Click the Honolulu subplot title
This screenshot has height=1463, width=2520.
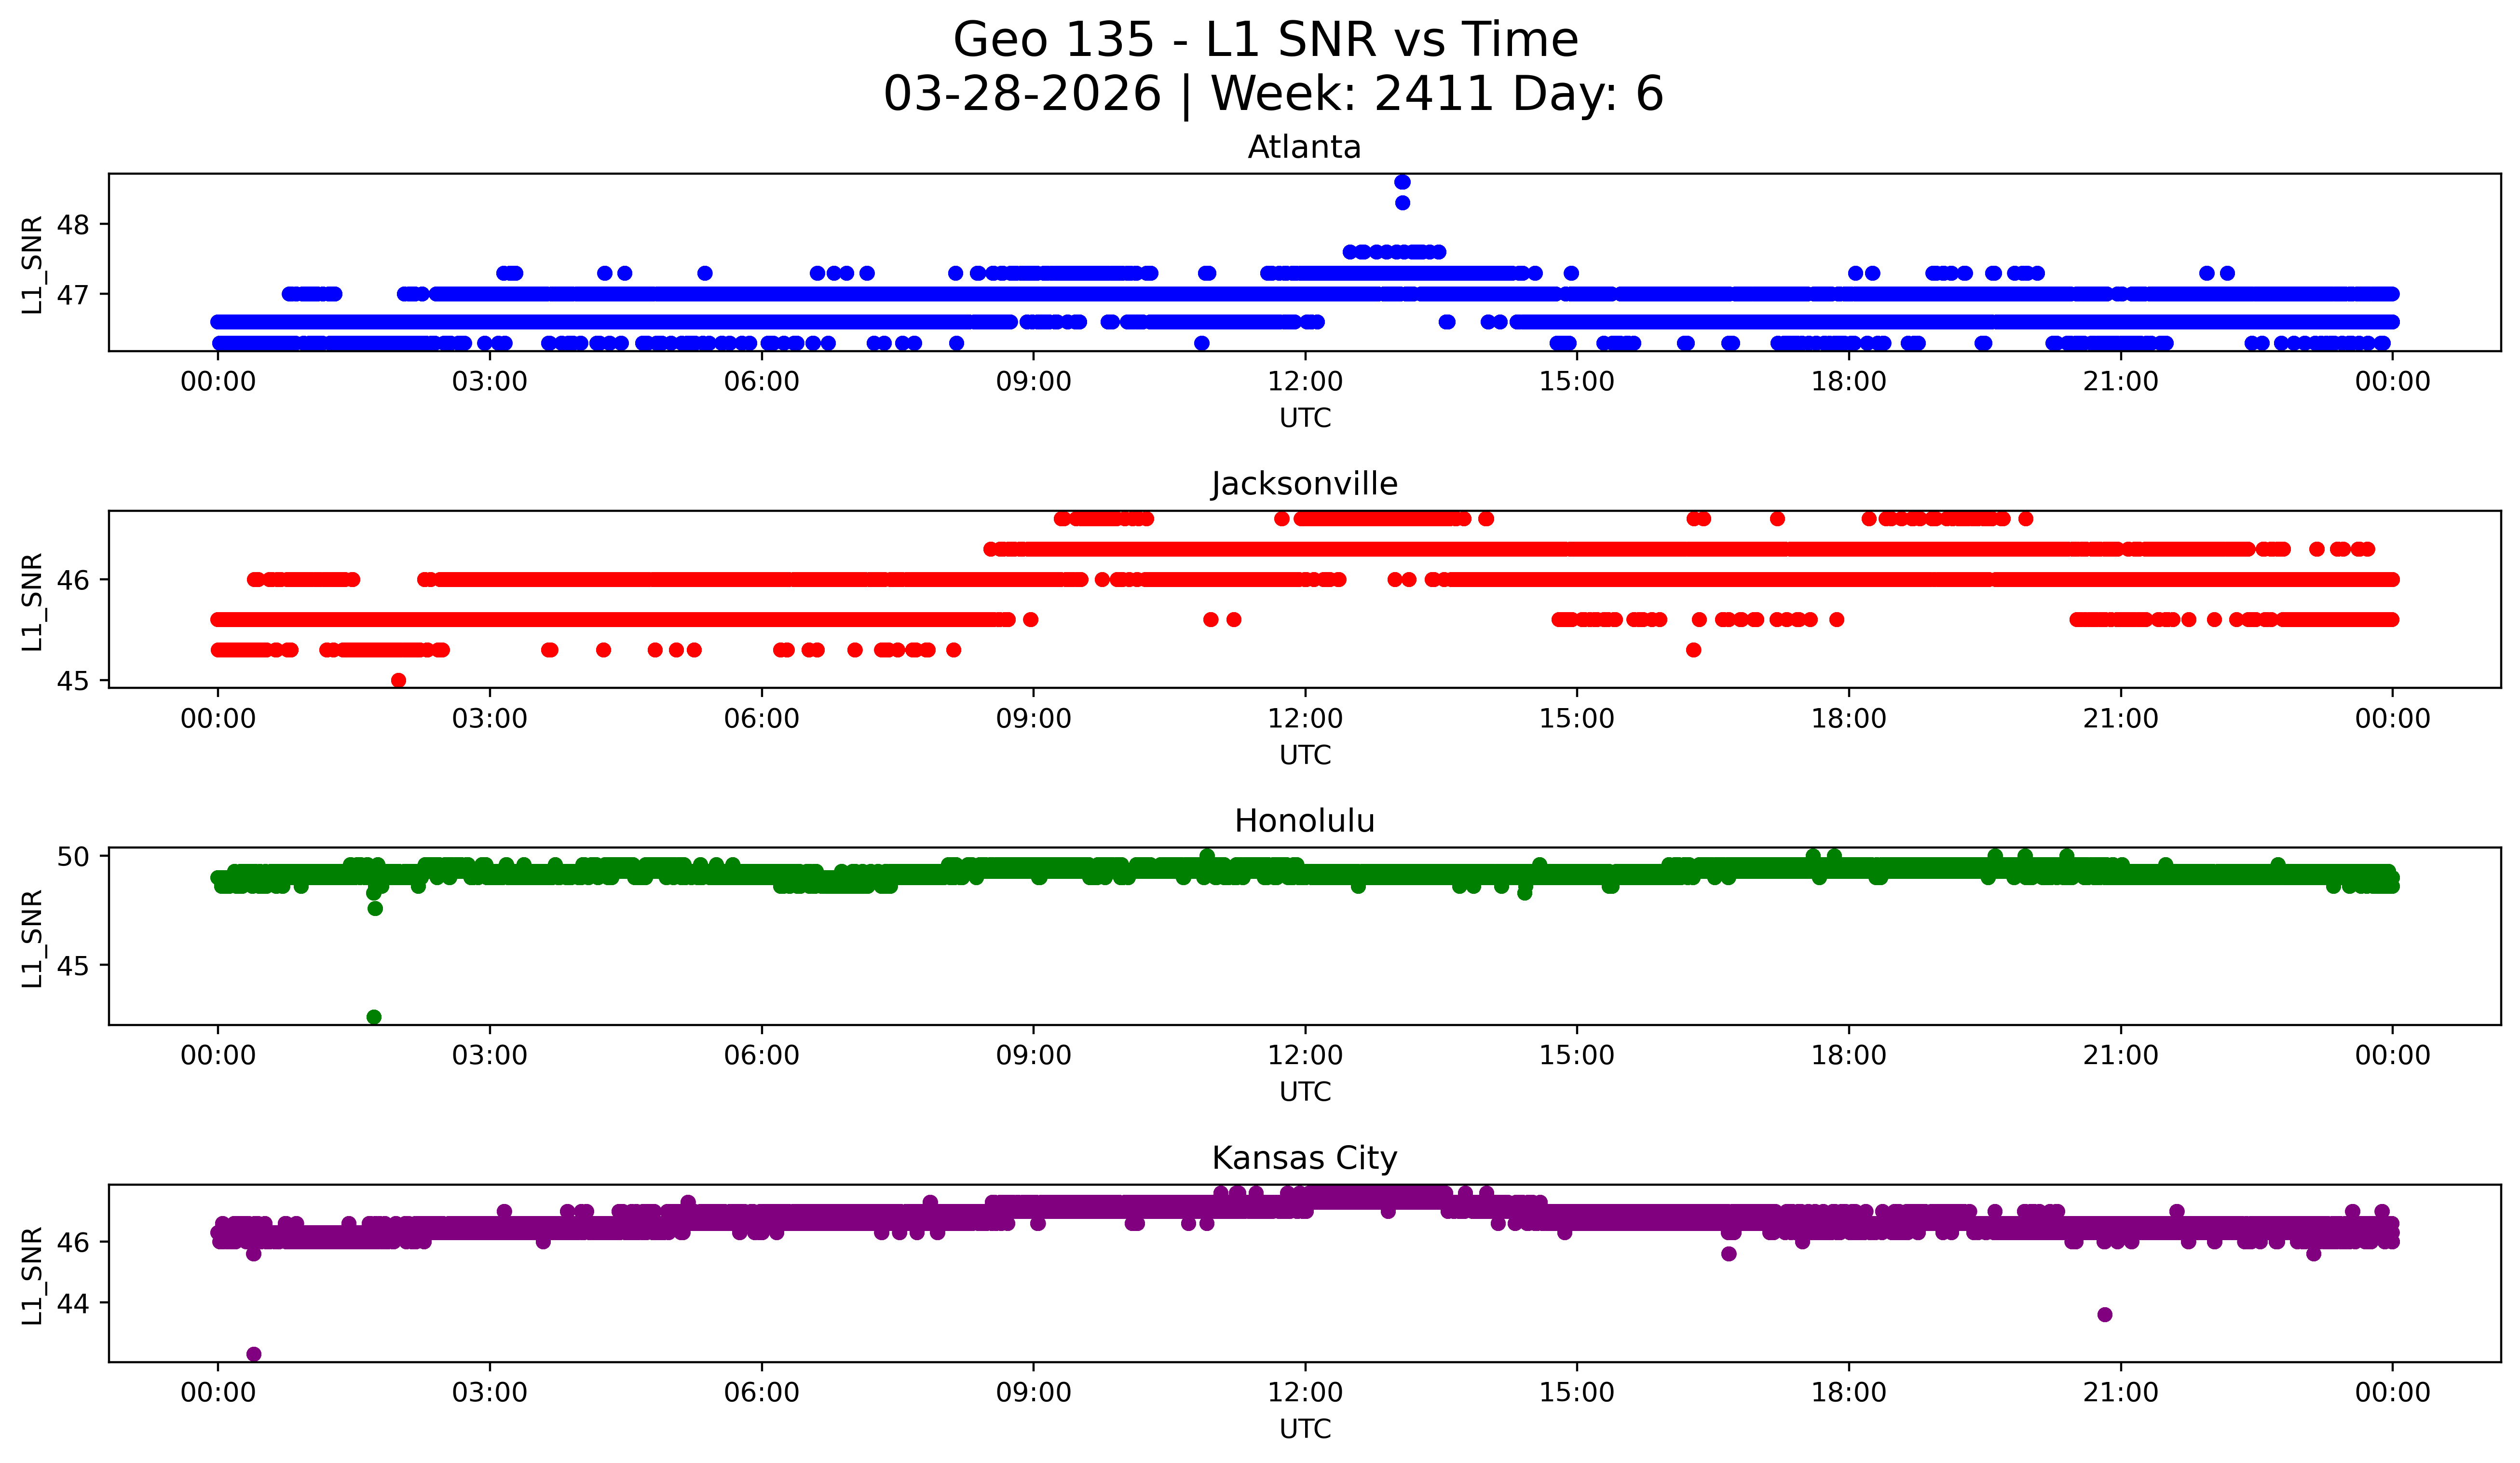1304,821
